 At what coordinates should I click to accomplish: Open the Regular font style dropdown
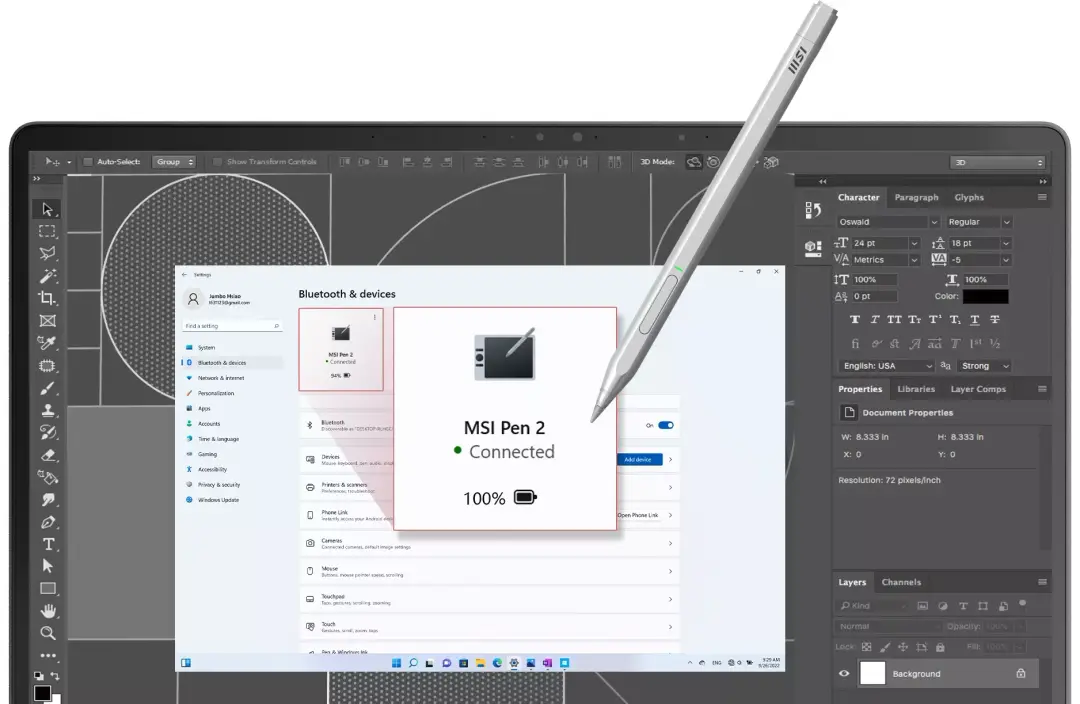(979, 222)
